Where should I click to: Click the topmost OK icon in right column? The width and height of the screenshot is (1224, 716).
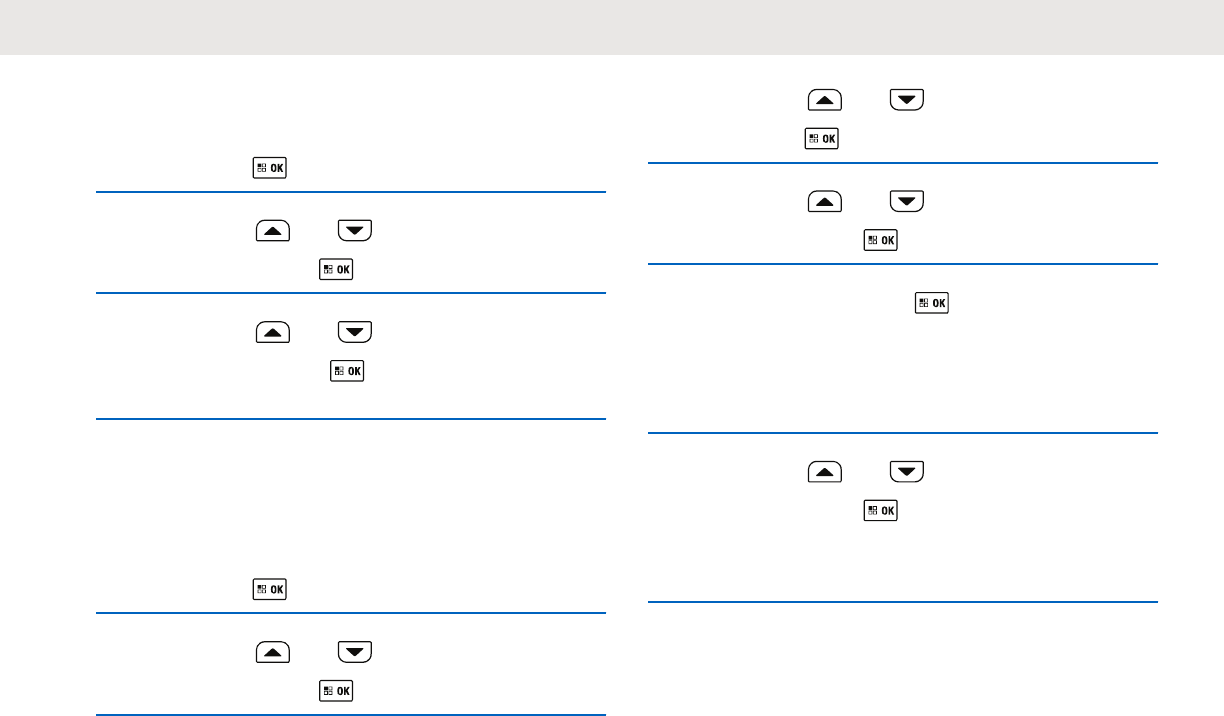click(821, 139)
